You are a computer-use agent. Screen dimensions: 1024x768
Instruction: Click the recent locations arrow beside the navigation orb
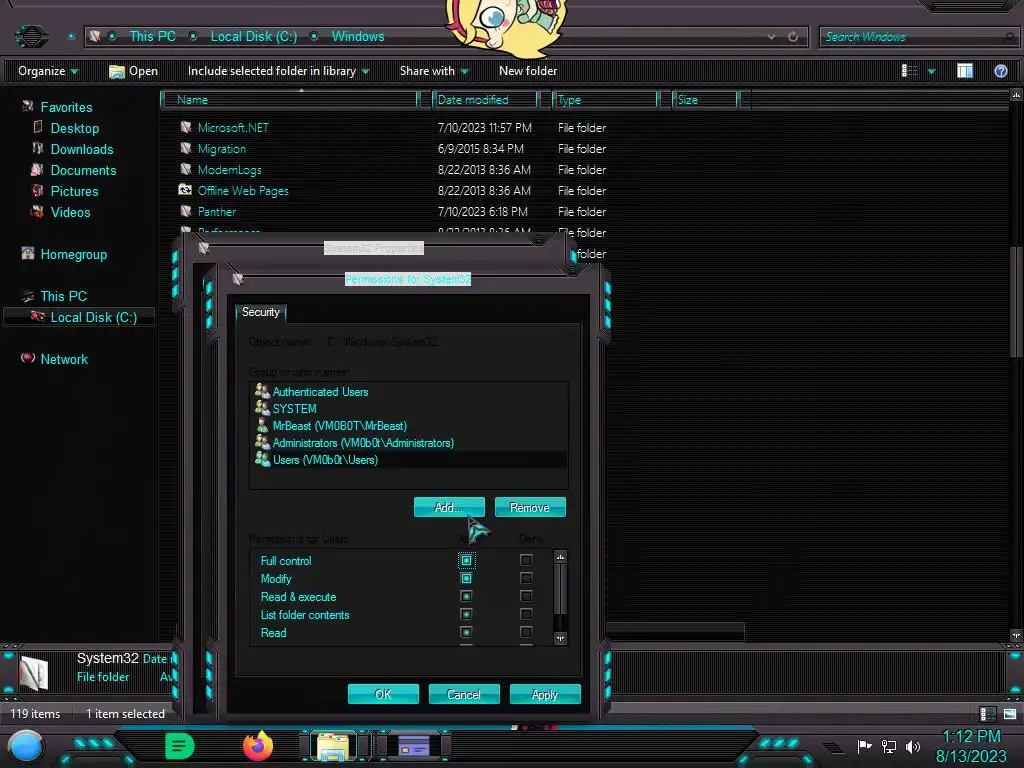[71, 37]
